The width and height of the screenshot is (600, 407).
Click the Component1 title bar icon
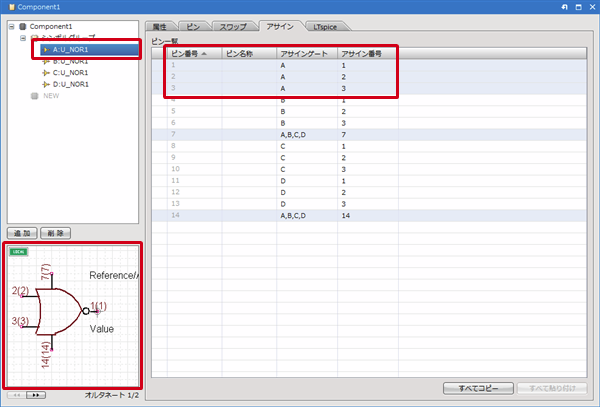tap(9, 7)
